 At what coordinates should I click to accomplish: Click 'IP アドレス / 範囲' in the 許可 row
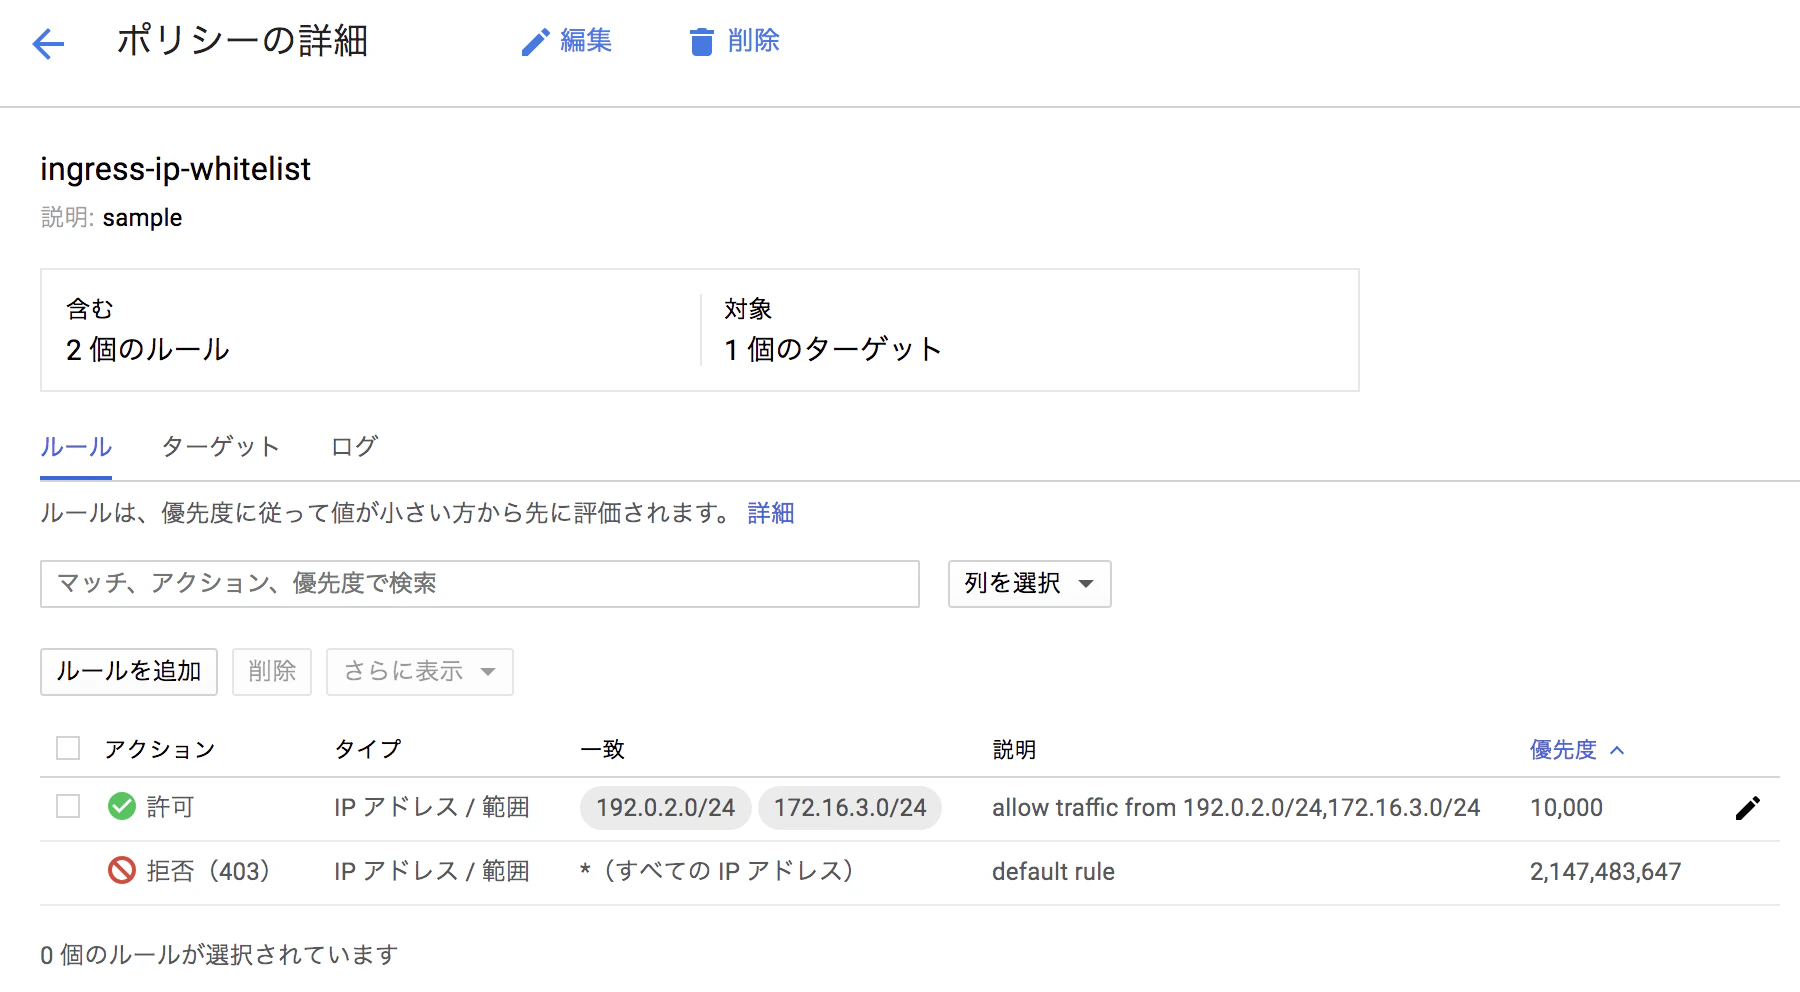point(432,807)
